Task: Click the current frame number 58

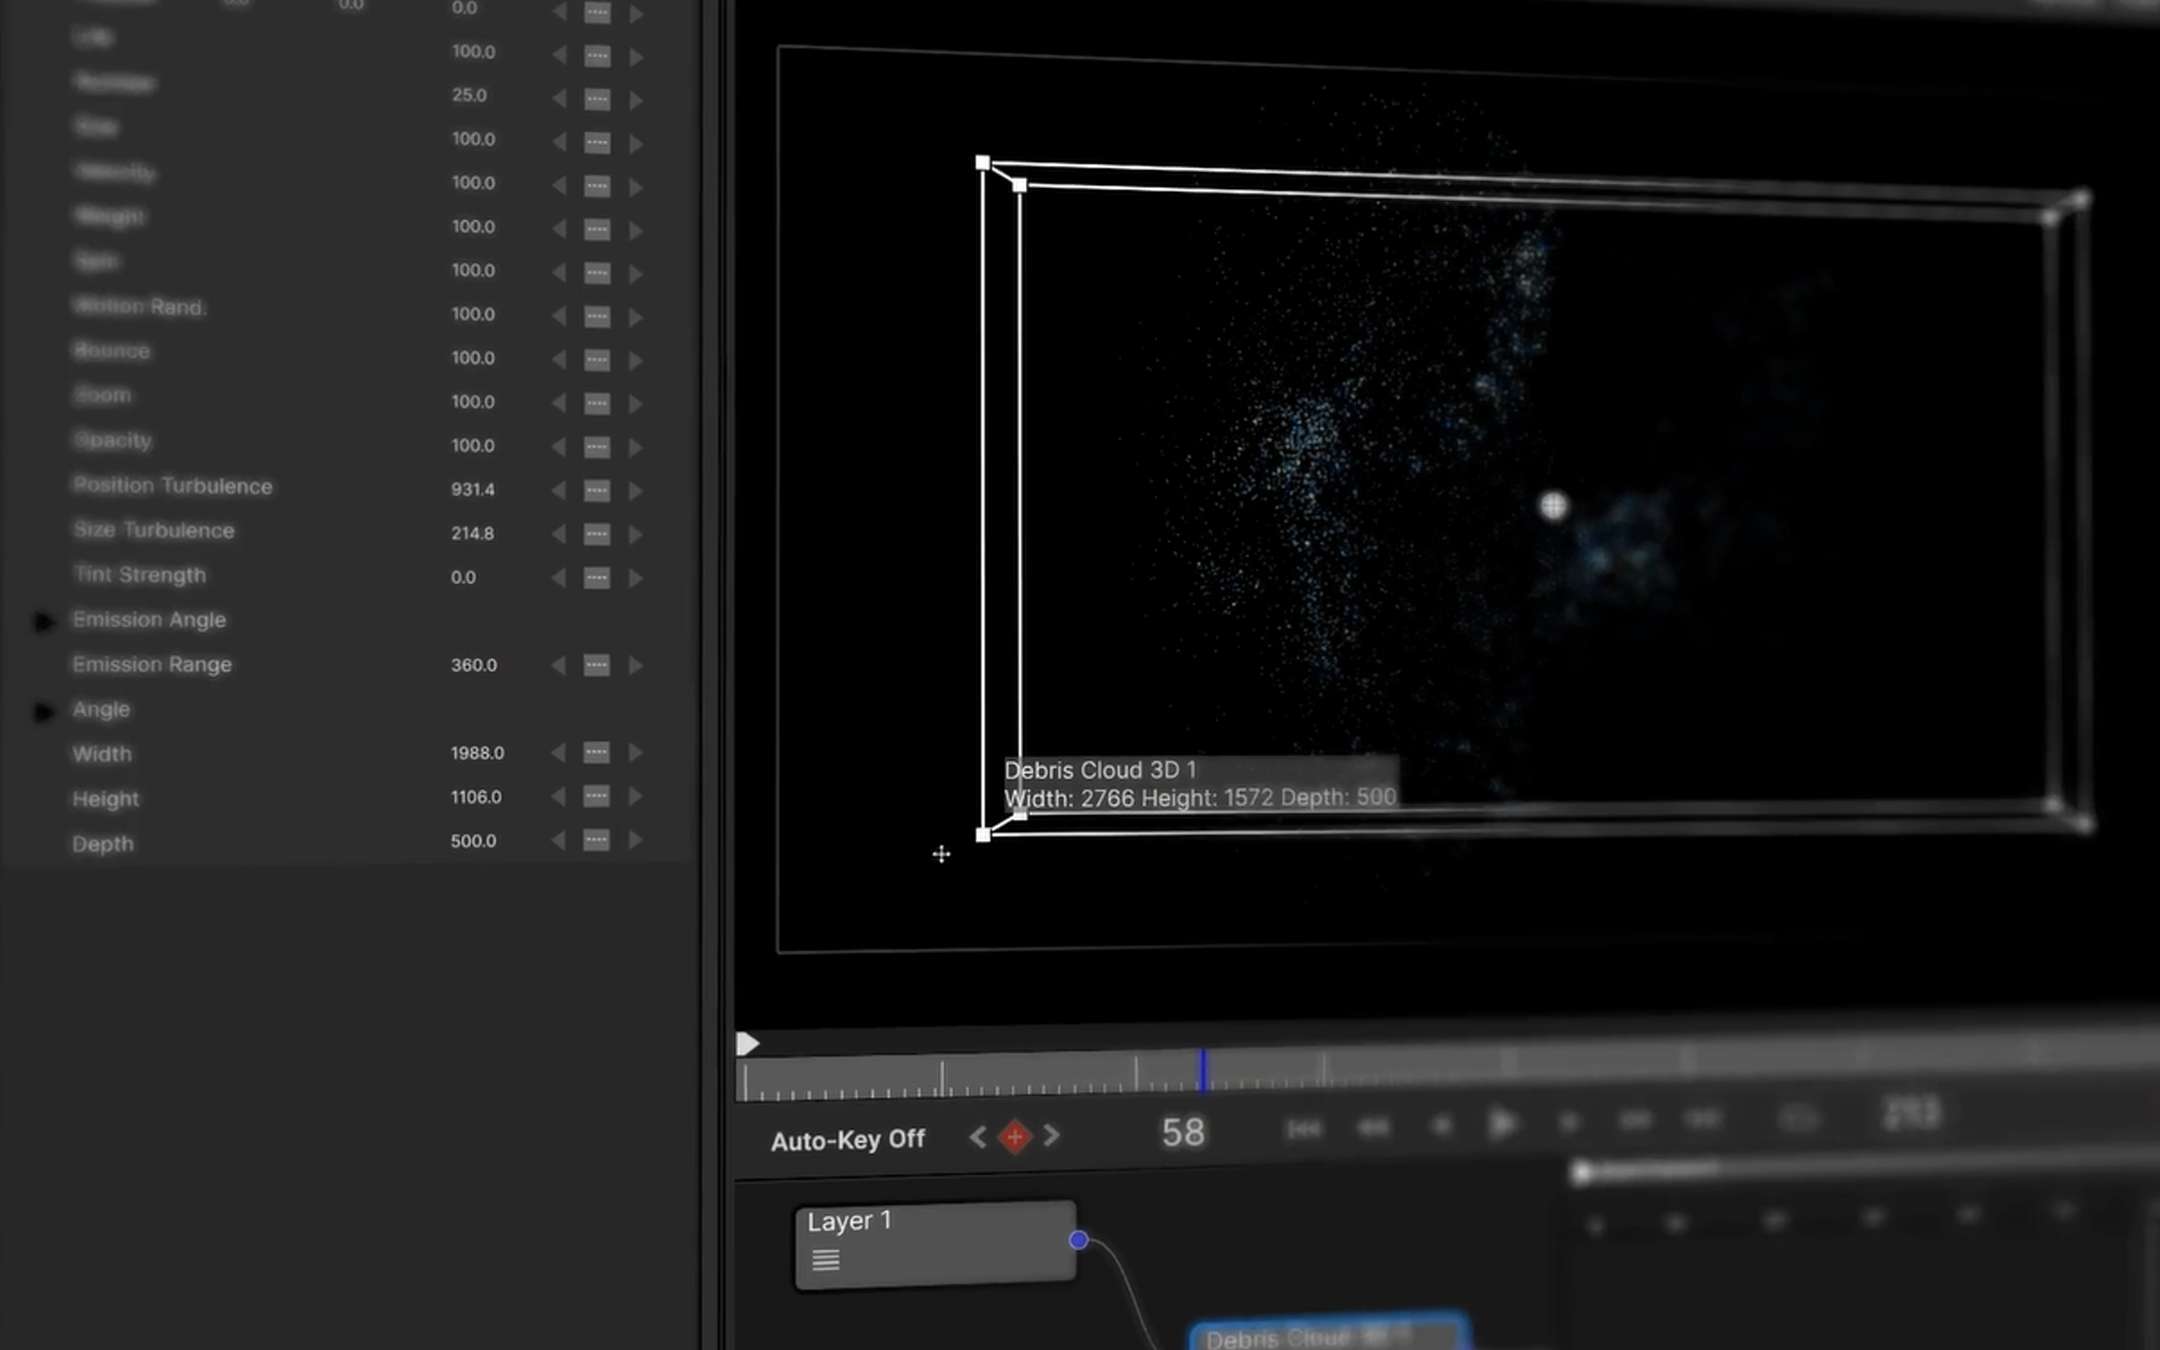Action: 1183,1133
